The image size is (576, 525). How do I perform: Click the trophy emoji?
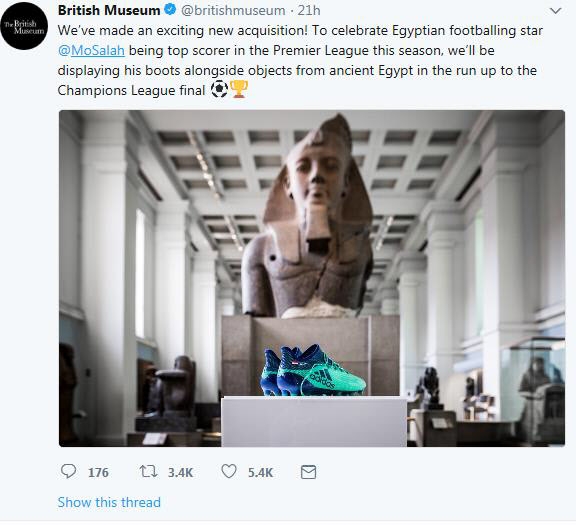tap(239, 89)
